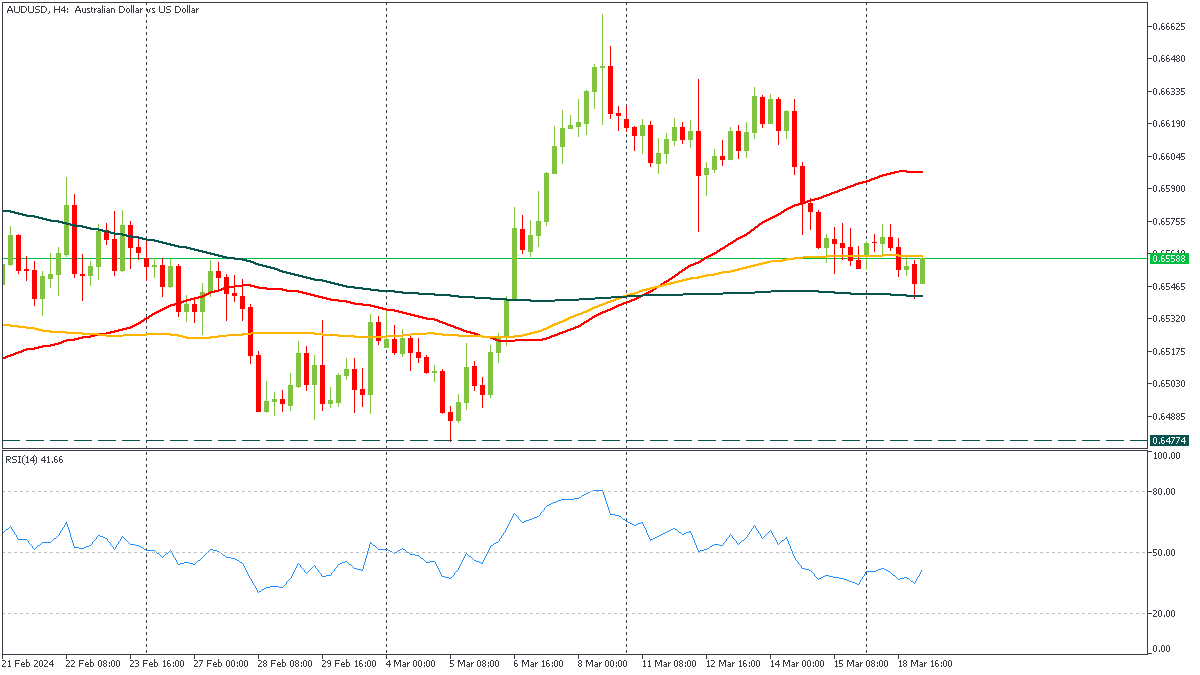The image size is (1200, 675).
Task: Click the 0.66480 price axis value
Action: (x=1169, y=58)
